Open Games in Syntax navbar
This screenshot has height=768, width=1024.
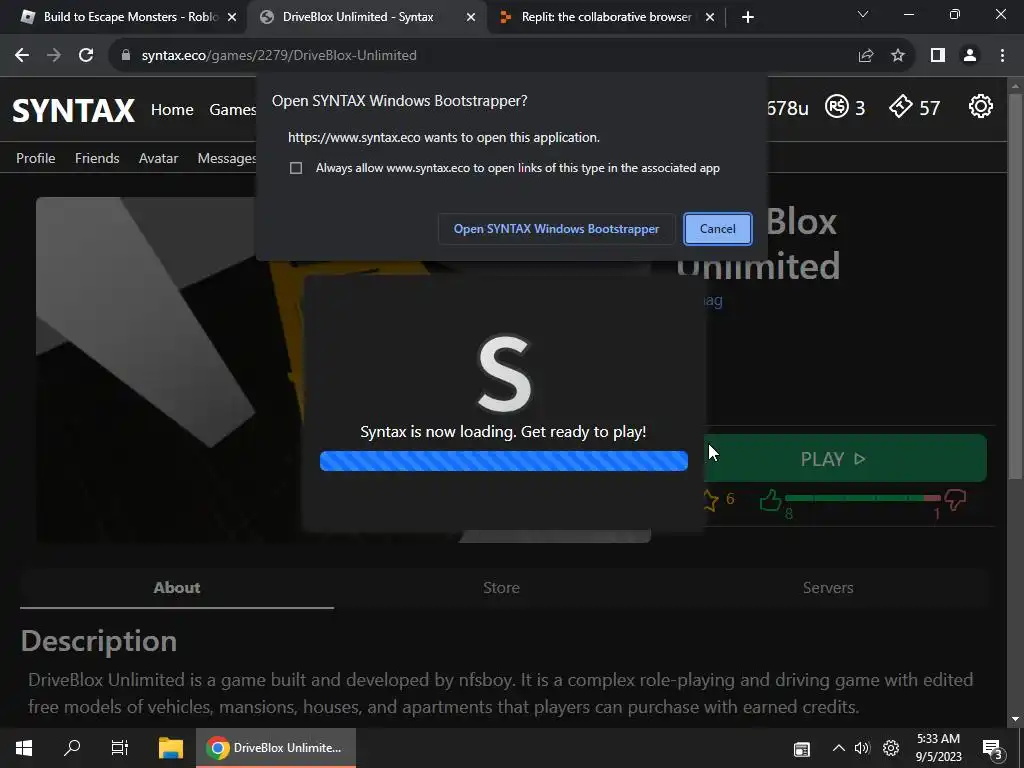pyautogui.click(x=232, y=110)
